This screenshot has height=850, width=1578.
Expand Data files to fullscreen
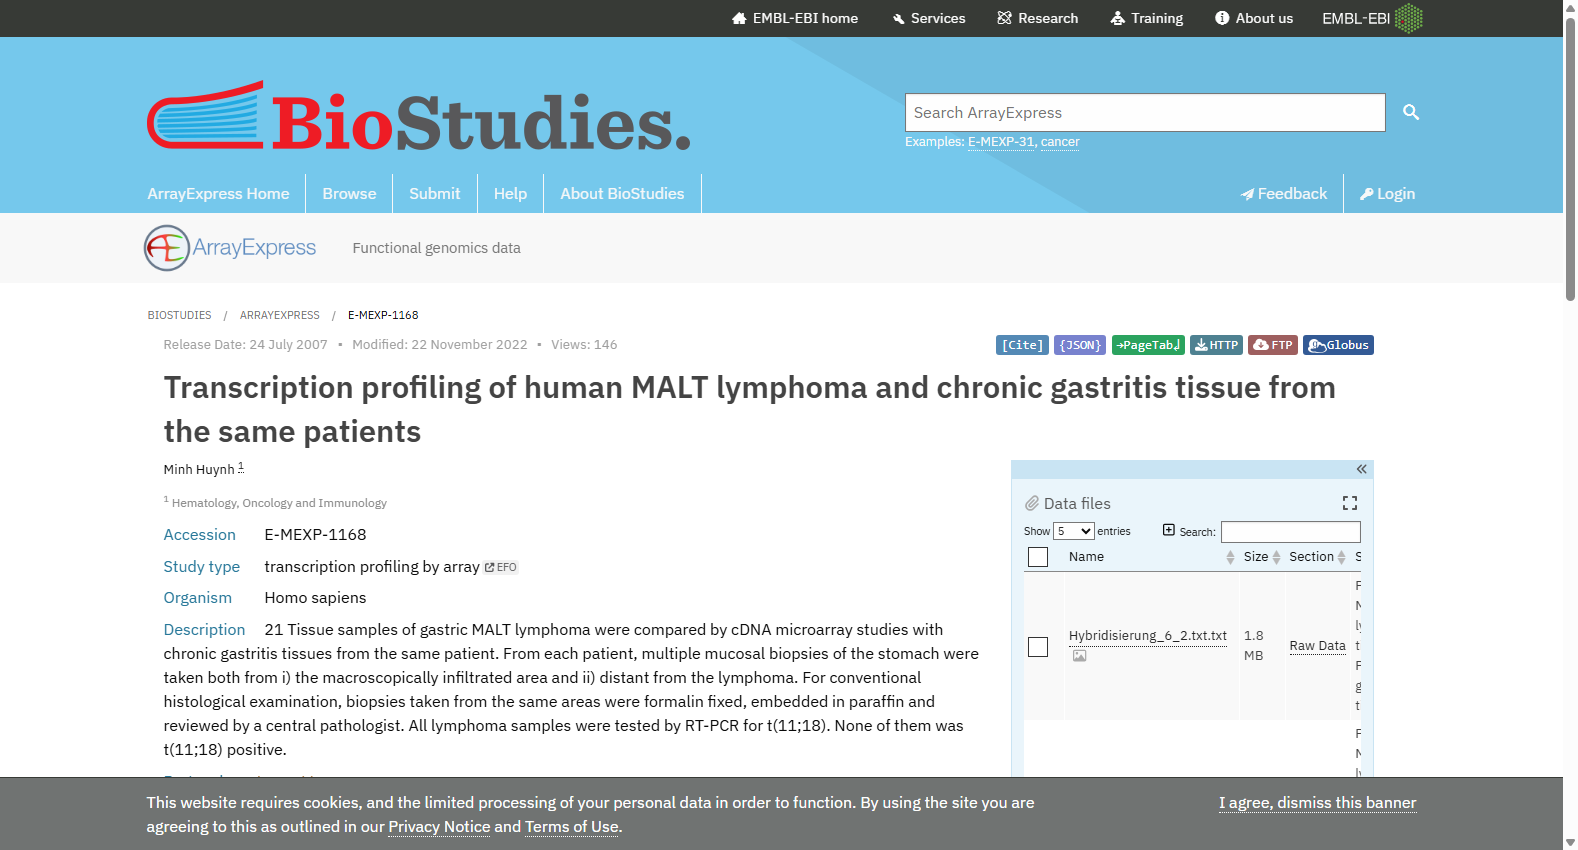[1349, 503]
